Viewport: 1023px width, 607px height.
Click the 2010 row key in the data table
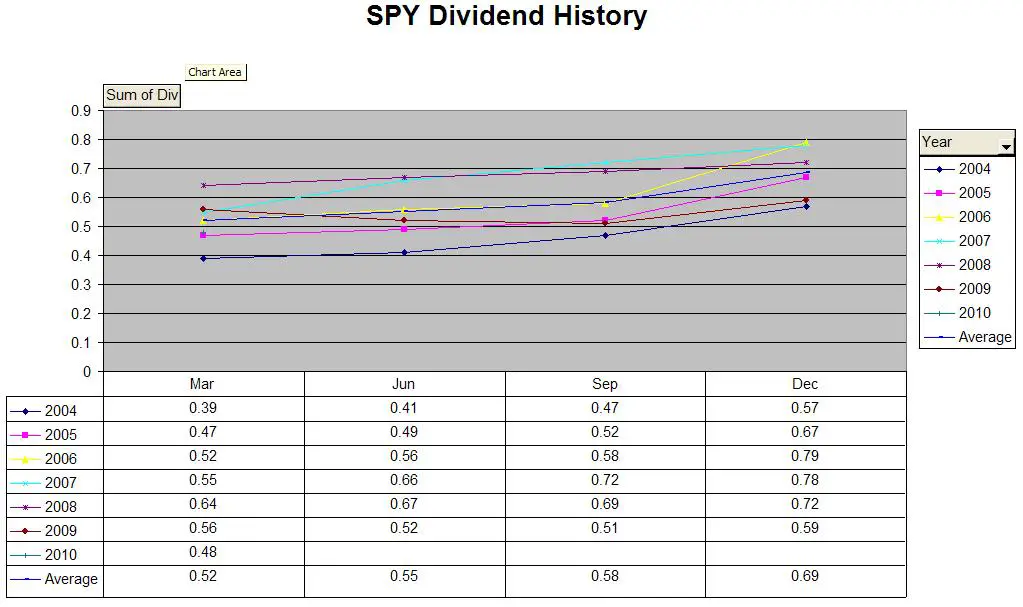coord(55,555)
